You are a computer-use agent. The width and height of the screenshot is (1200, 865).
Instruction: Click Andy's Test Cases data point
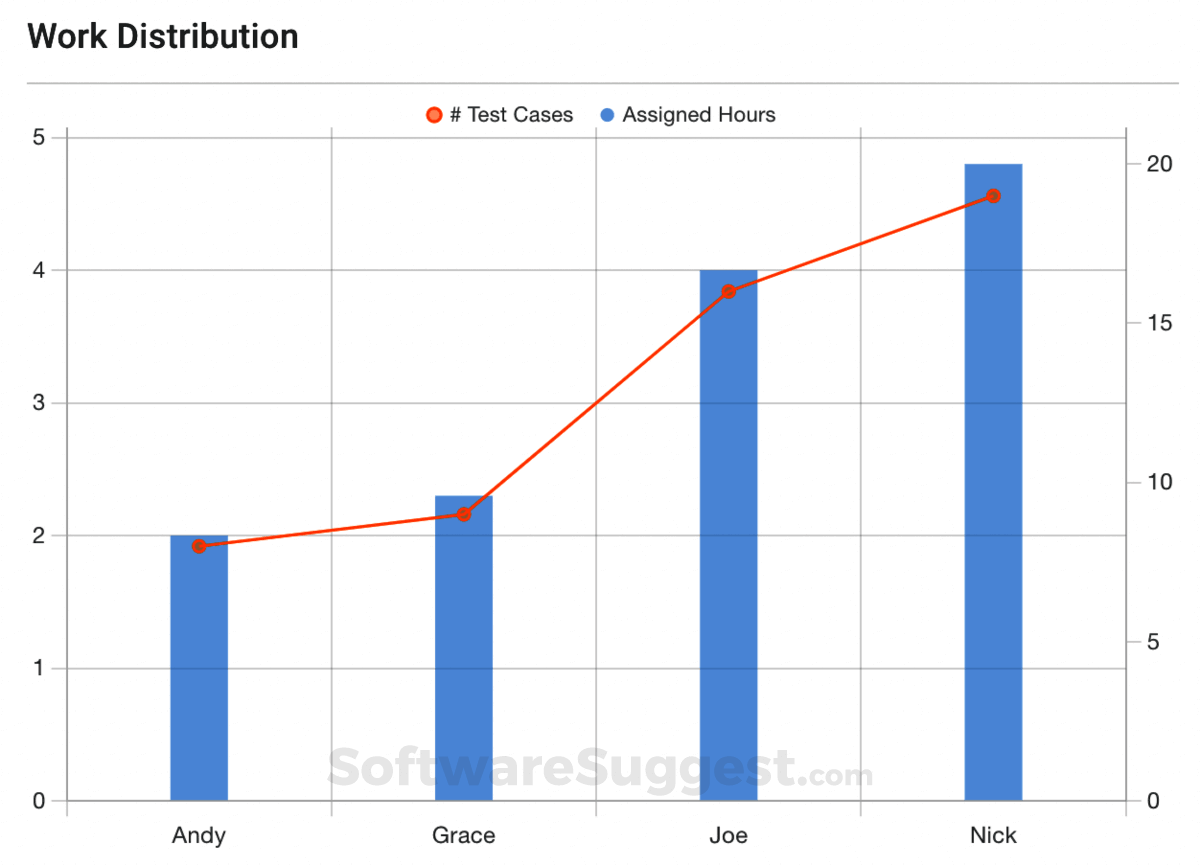click(x=199, y=546)
